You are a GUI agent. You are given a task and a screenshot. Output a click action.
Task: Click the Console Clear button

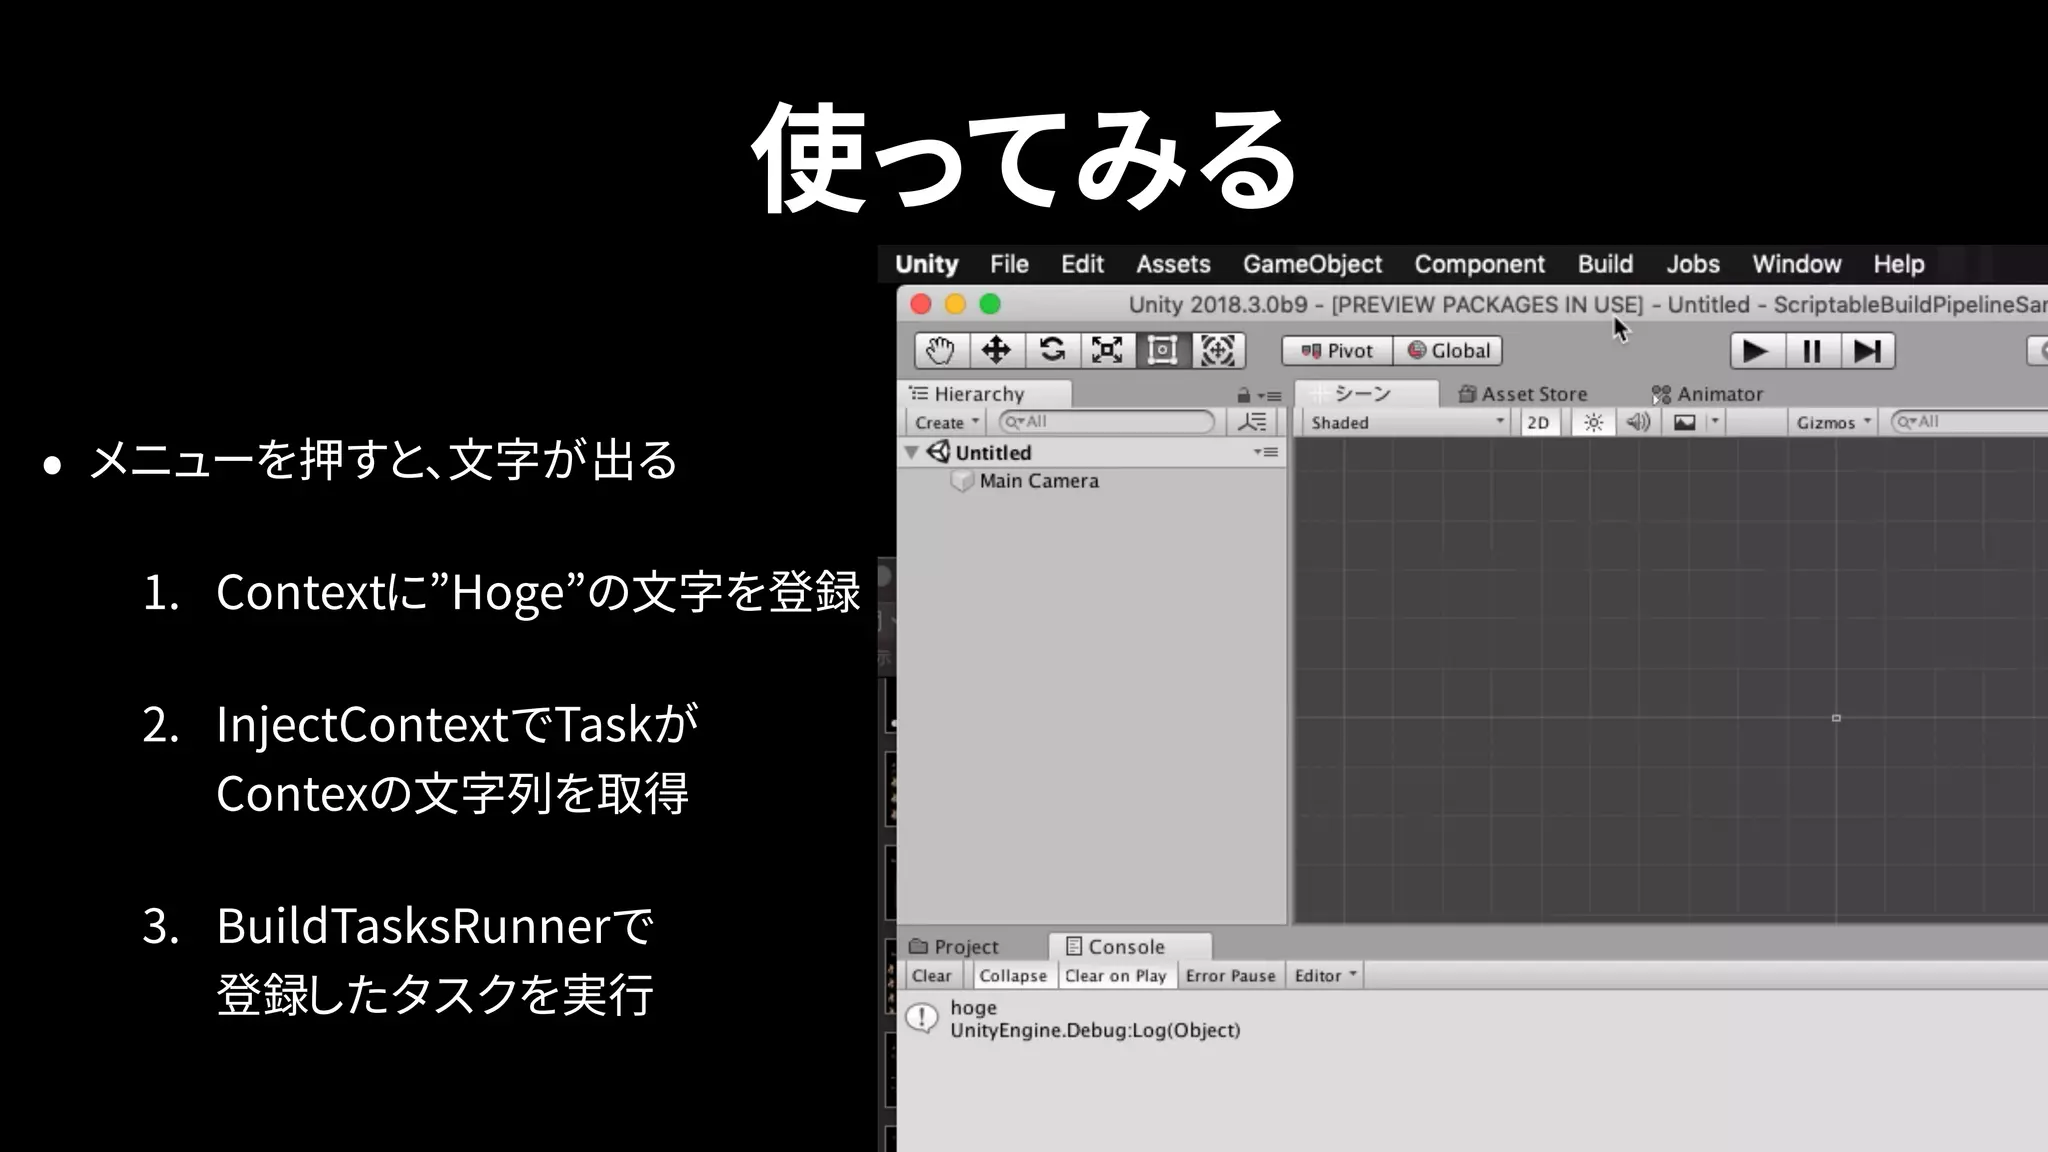tap(932, 976)
